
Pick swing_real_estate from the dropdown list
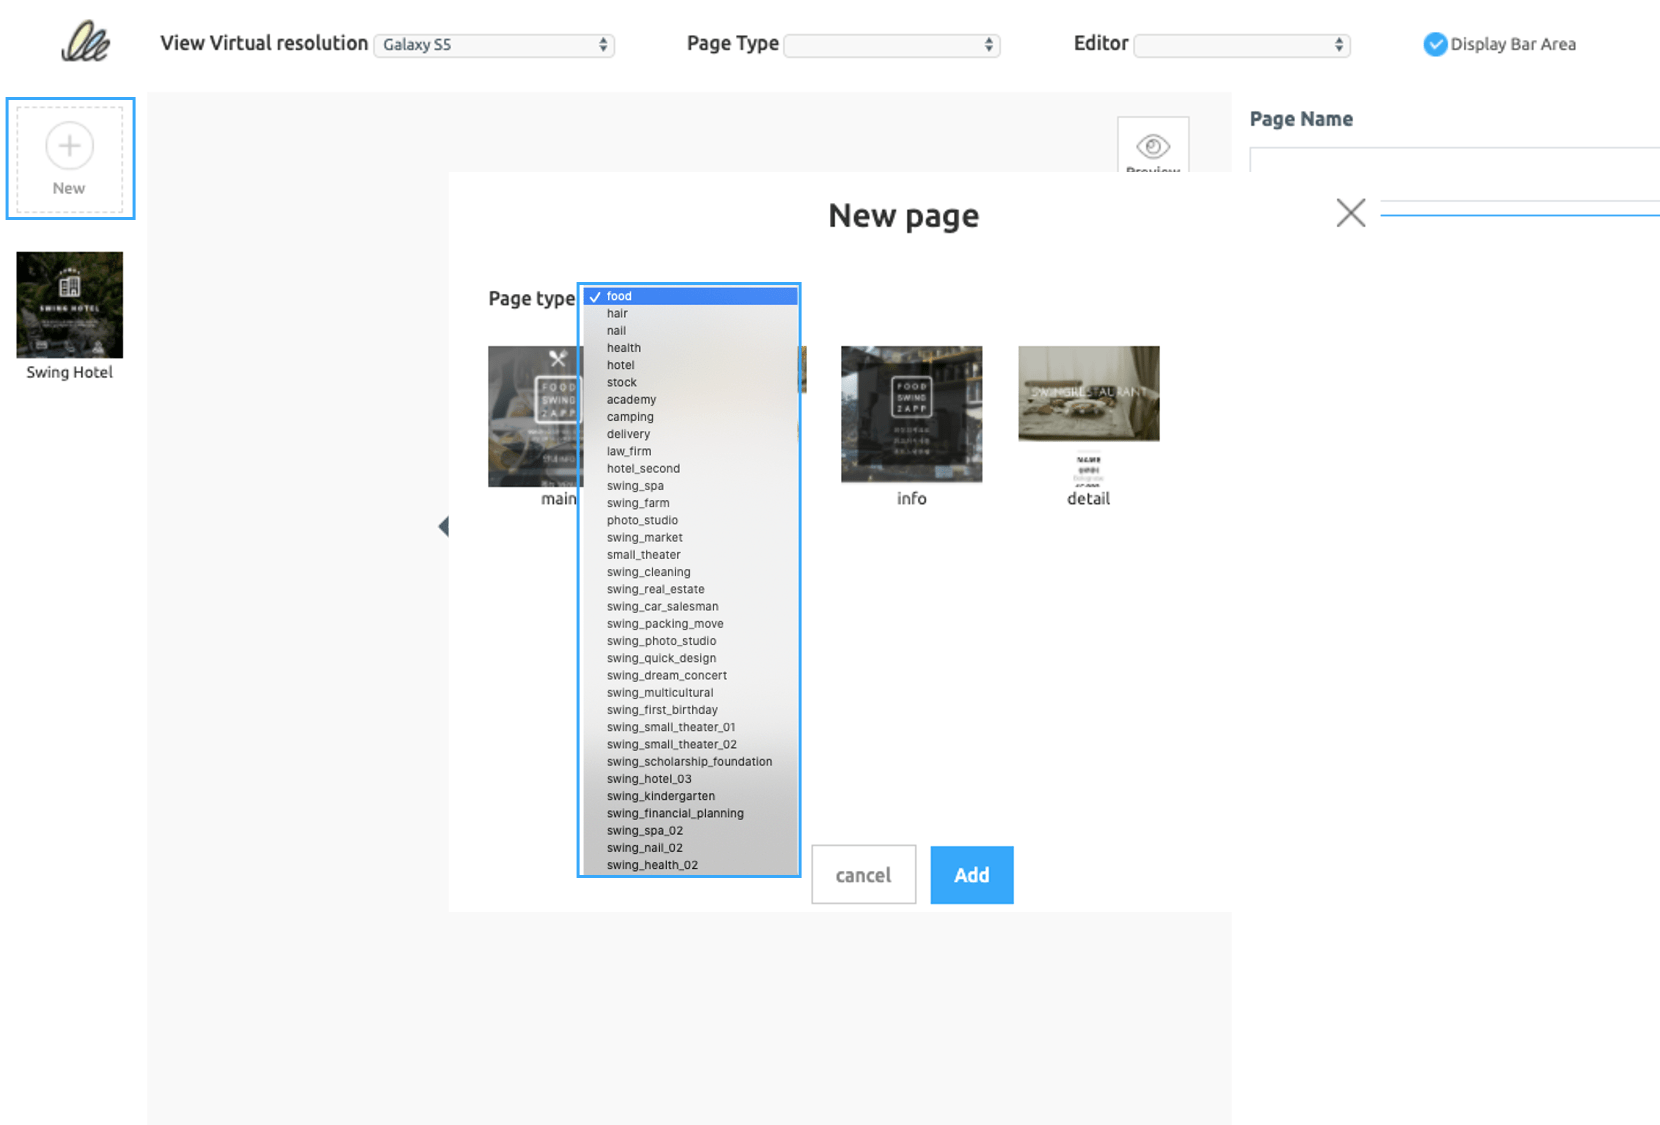655,589
